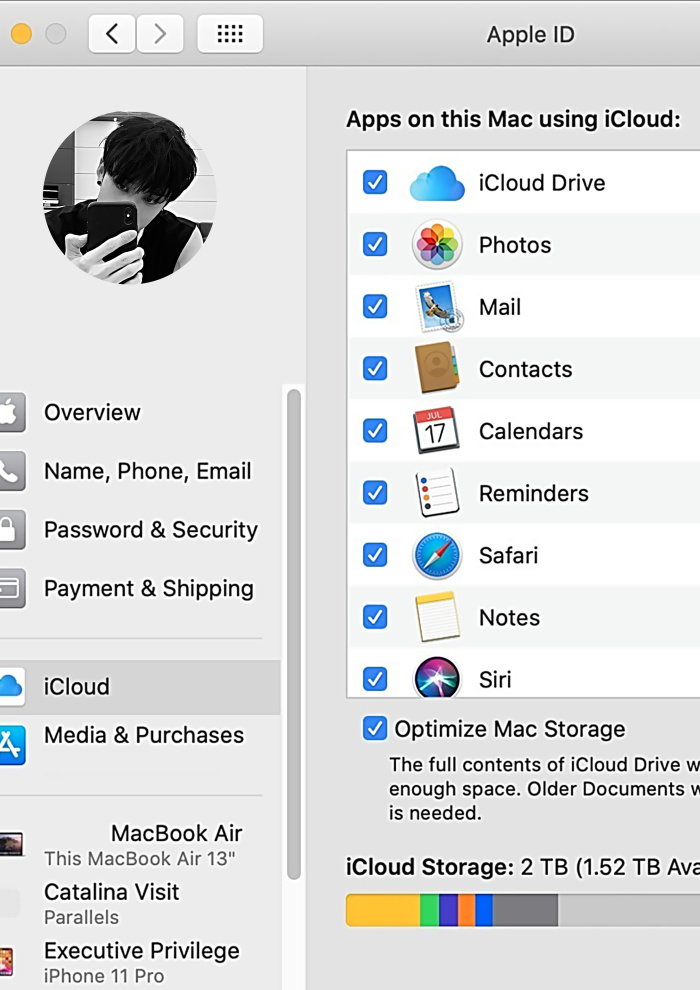Select the Catalina Visit device entry

click(x=139, y=904)
